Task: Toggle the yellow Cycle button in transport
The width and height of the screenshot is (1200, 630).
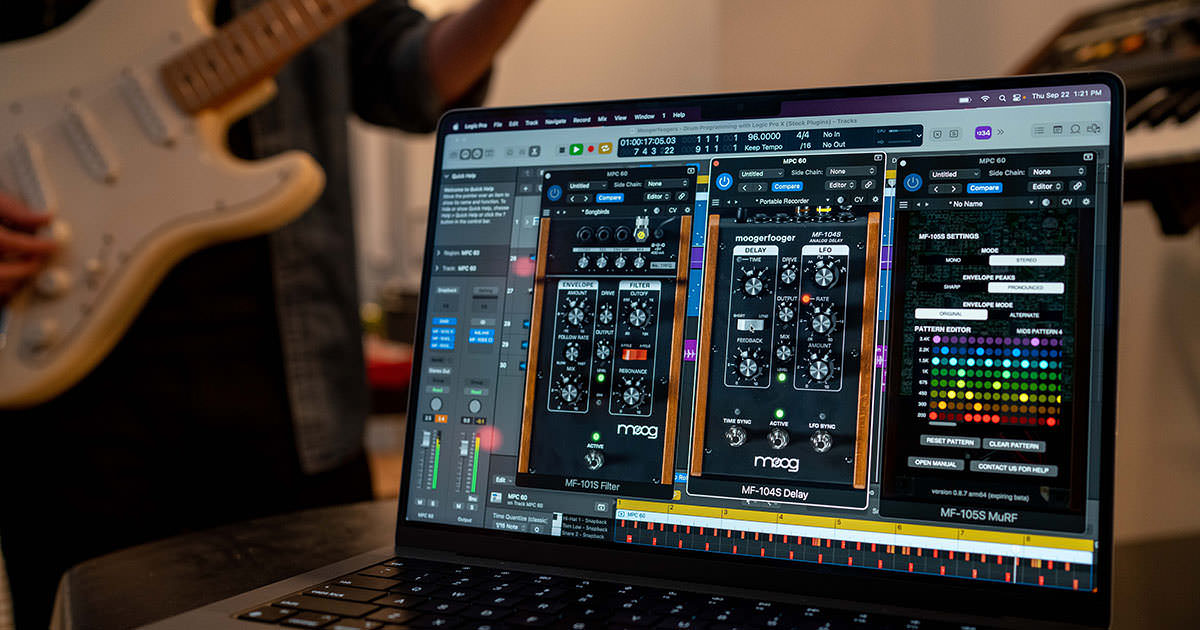Action: (x=605, y=148)
